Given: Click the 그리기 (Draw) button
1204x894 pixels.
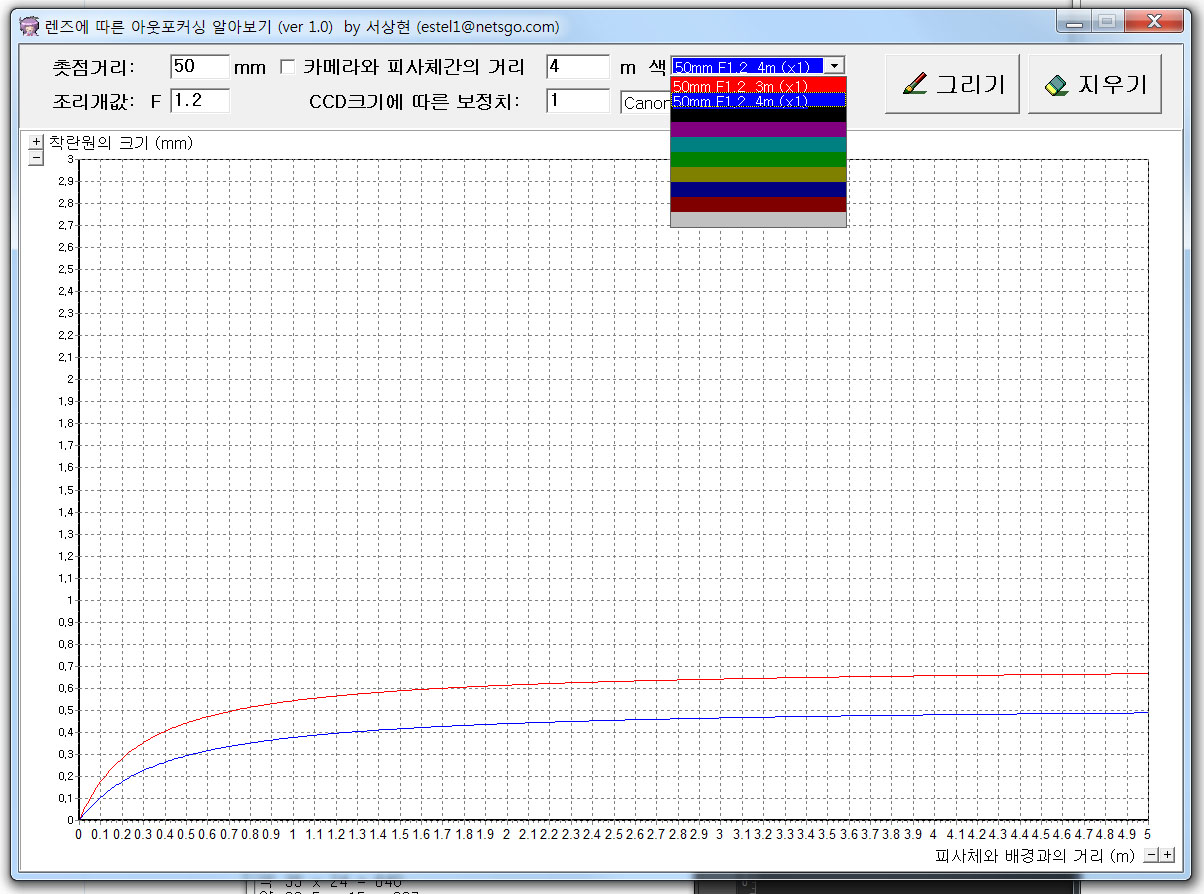Looking at the screenshot, I should pos(952,85).
